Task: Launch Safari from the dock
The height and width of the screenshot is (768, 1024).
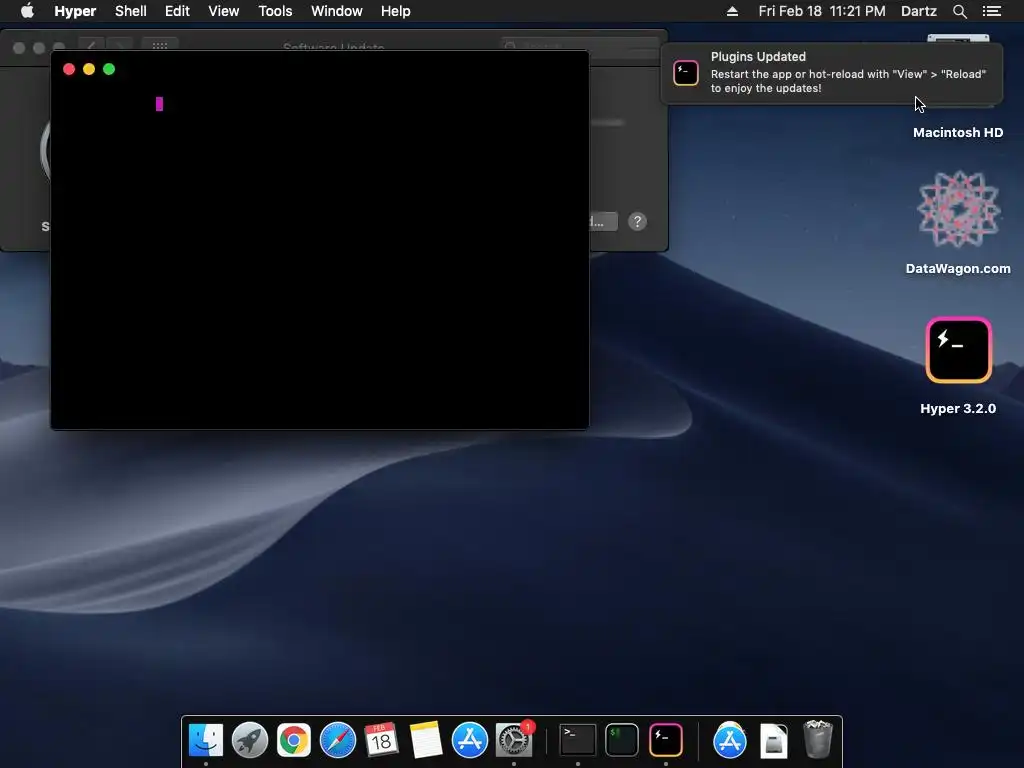Action: click(x=338, y=740)
